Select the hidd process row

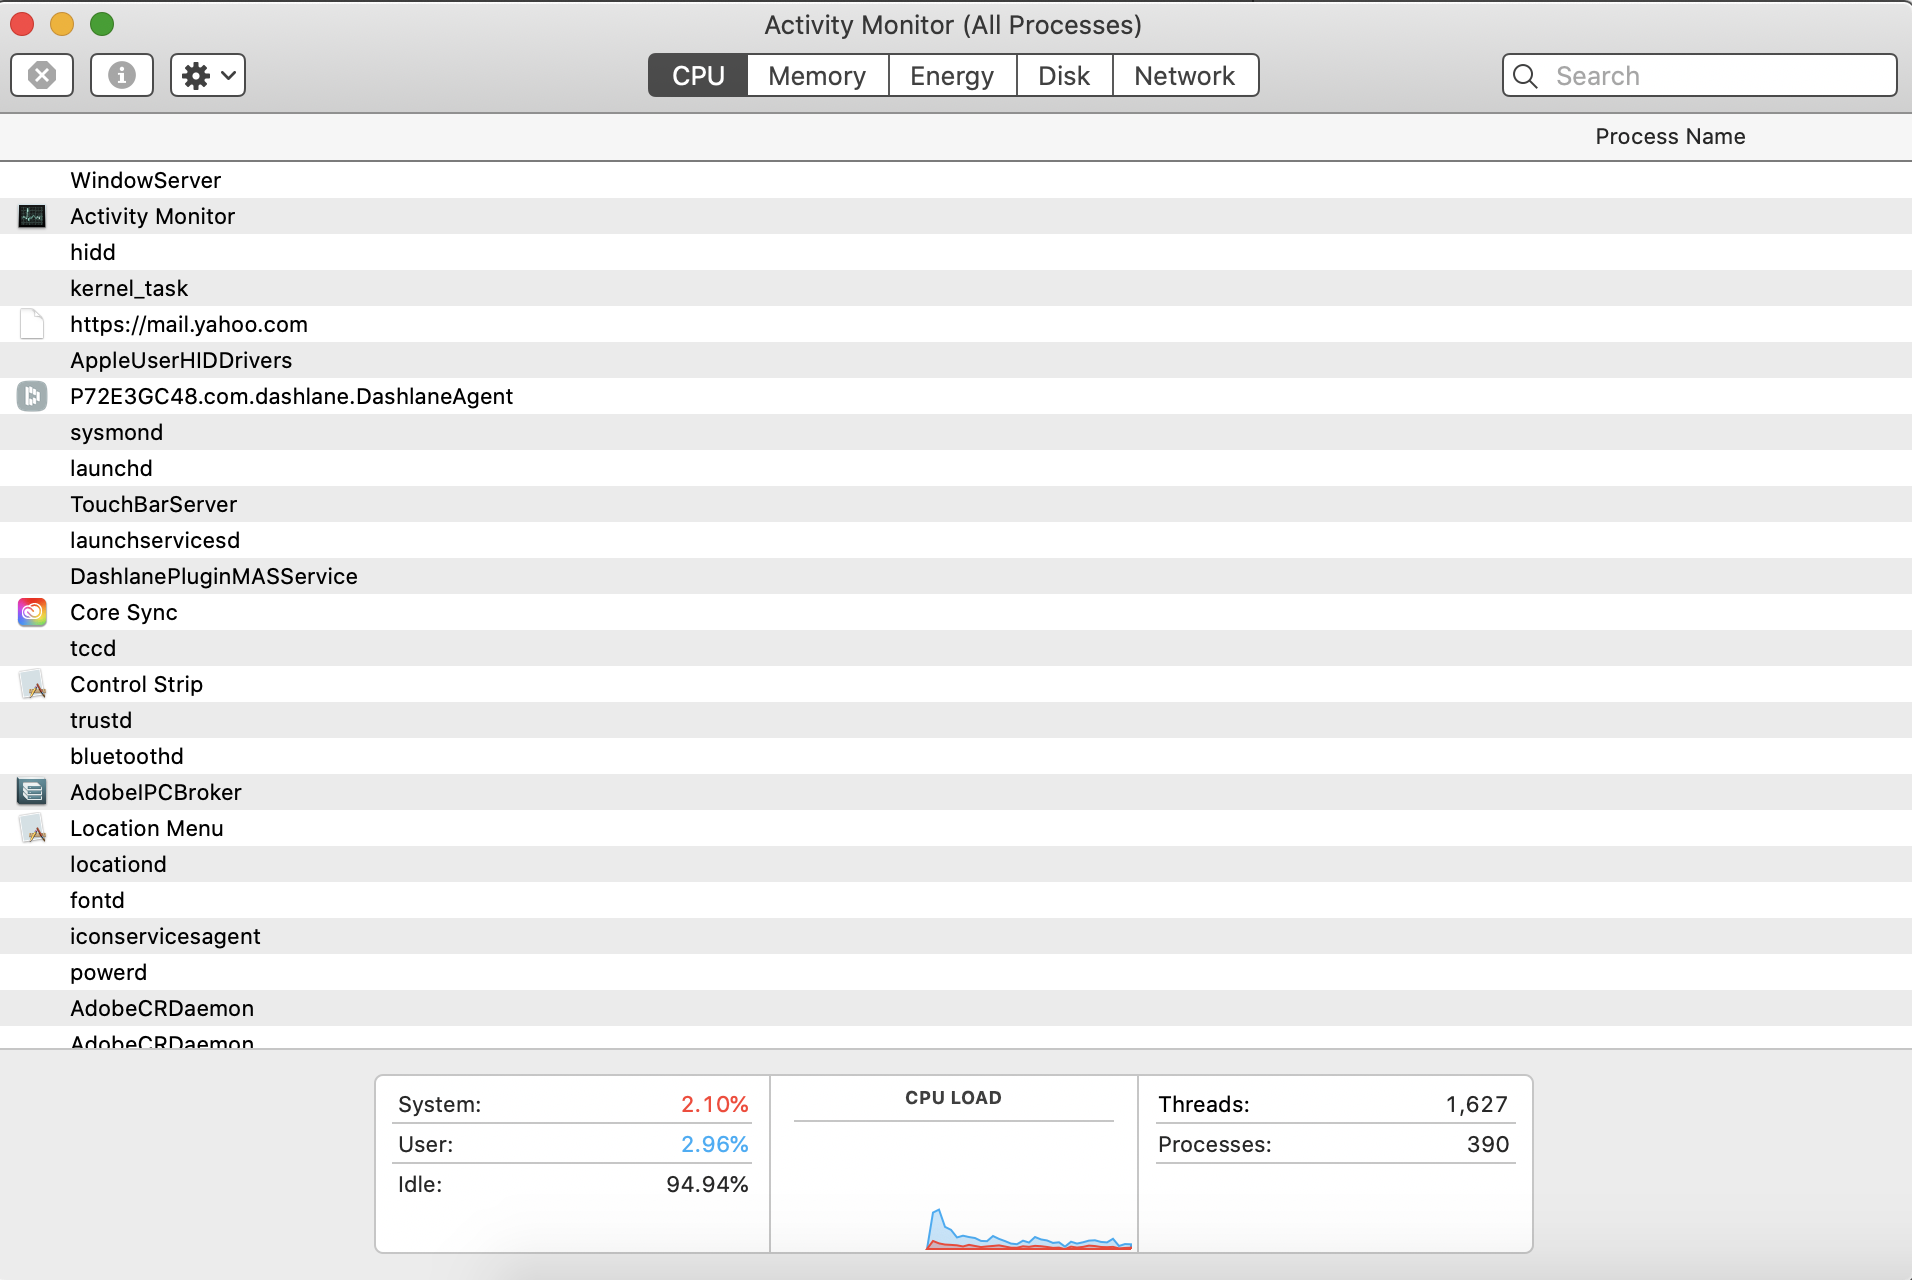pos(956,252)
